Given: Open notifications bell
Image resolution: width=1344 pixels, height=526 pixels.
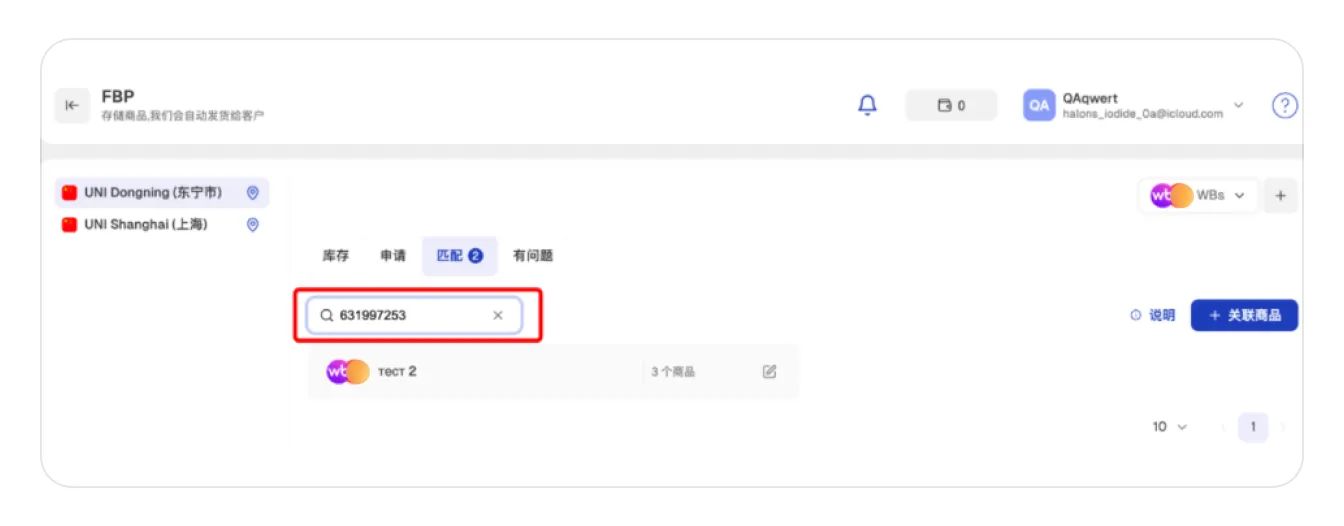Looking at the screenshot, I should pos(868,105).
